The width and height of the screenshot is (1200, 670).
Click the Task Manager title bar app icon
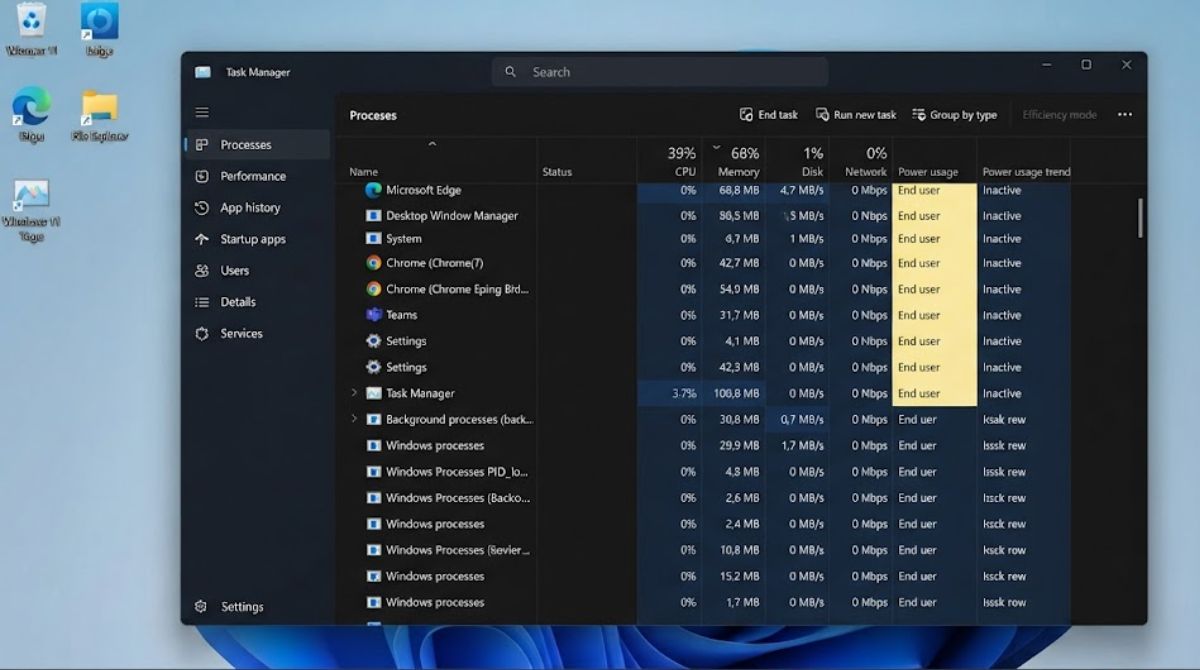[203, 72]
